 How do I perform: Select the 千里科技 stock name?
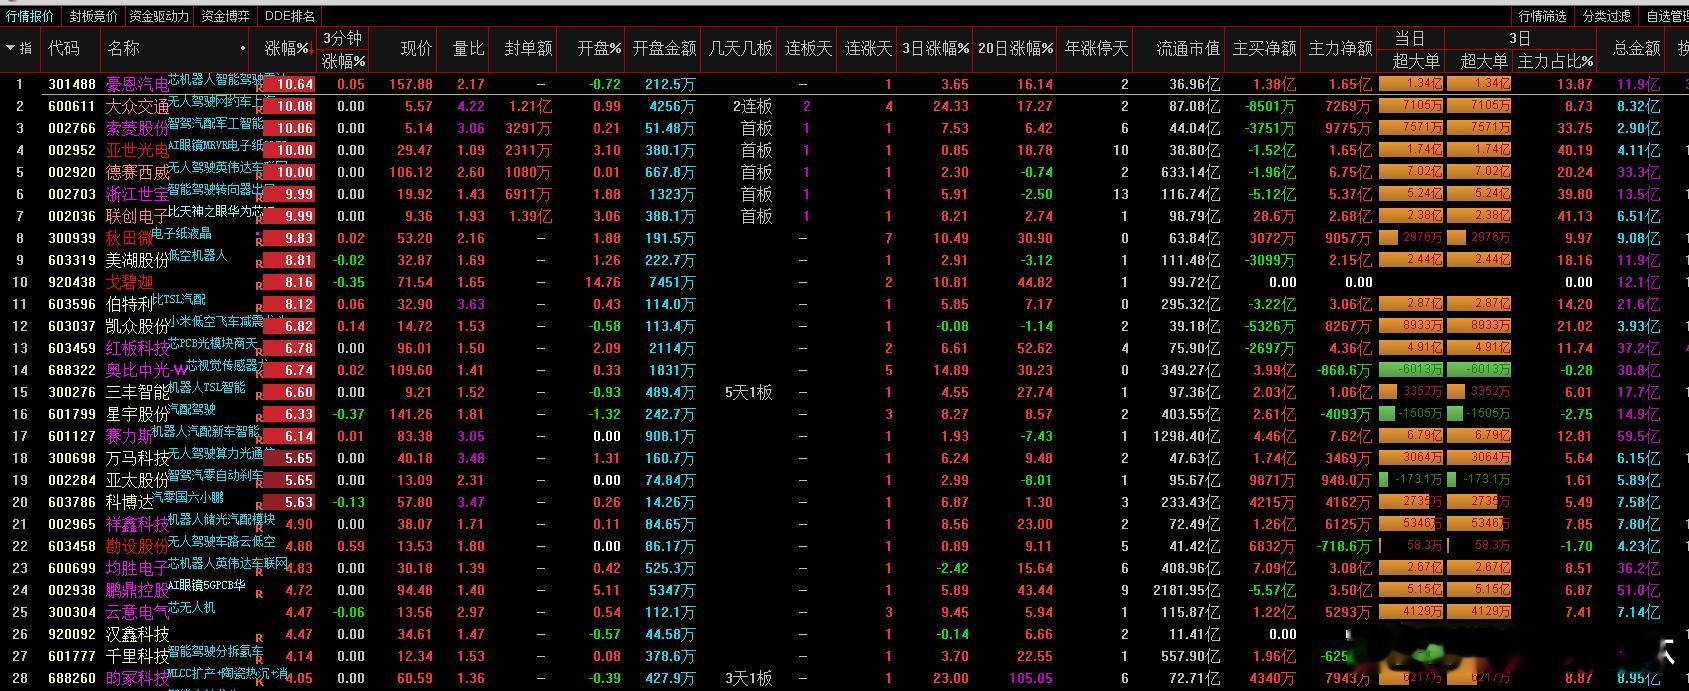click(x=138, y=656)
